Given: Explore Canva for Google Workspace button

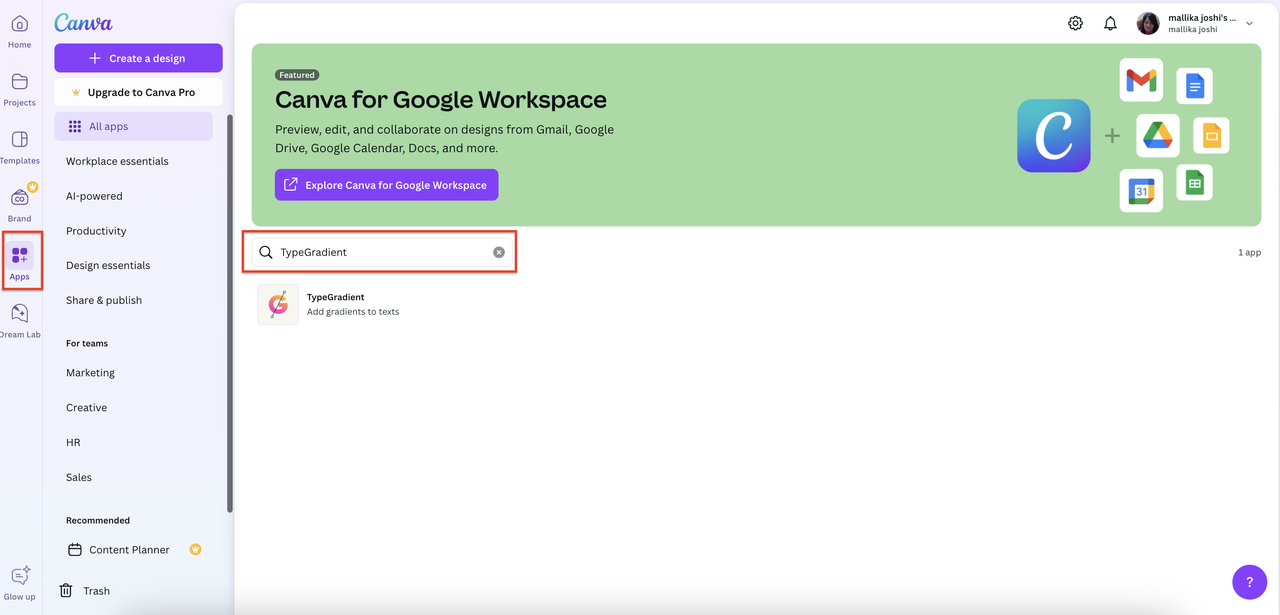Looking at the screenshot, I should pyautogui.click(x=386, y=185).
